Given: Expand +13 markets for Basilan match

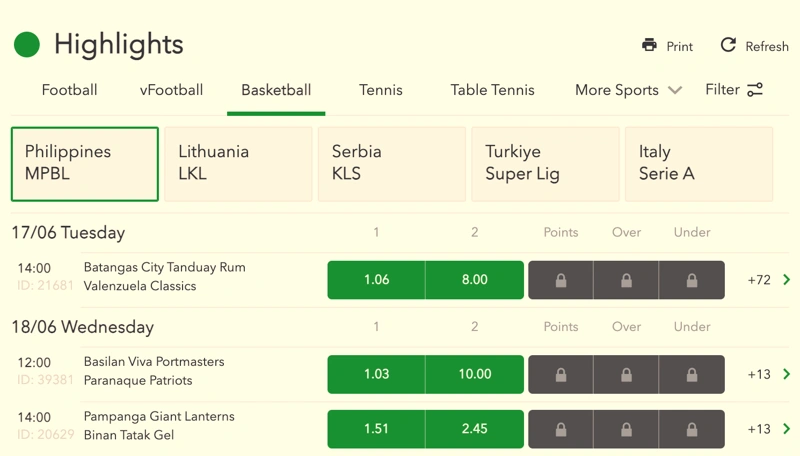Looking at the screenshot, I should point(768,374).
